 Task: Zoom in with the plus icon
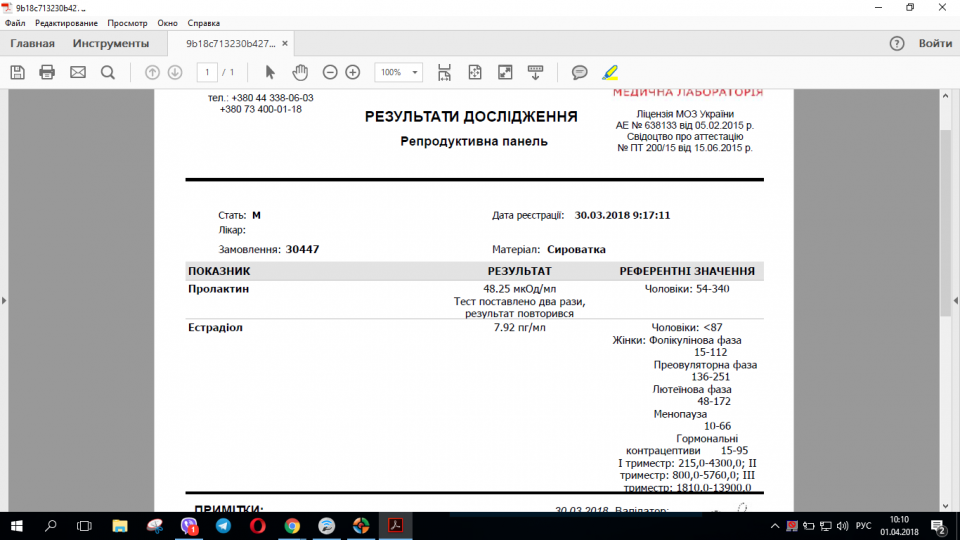353,72
